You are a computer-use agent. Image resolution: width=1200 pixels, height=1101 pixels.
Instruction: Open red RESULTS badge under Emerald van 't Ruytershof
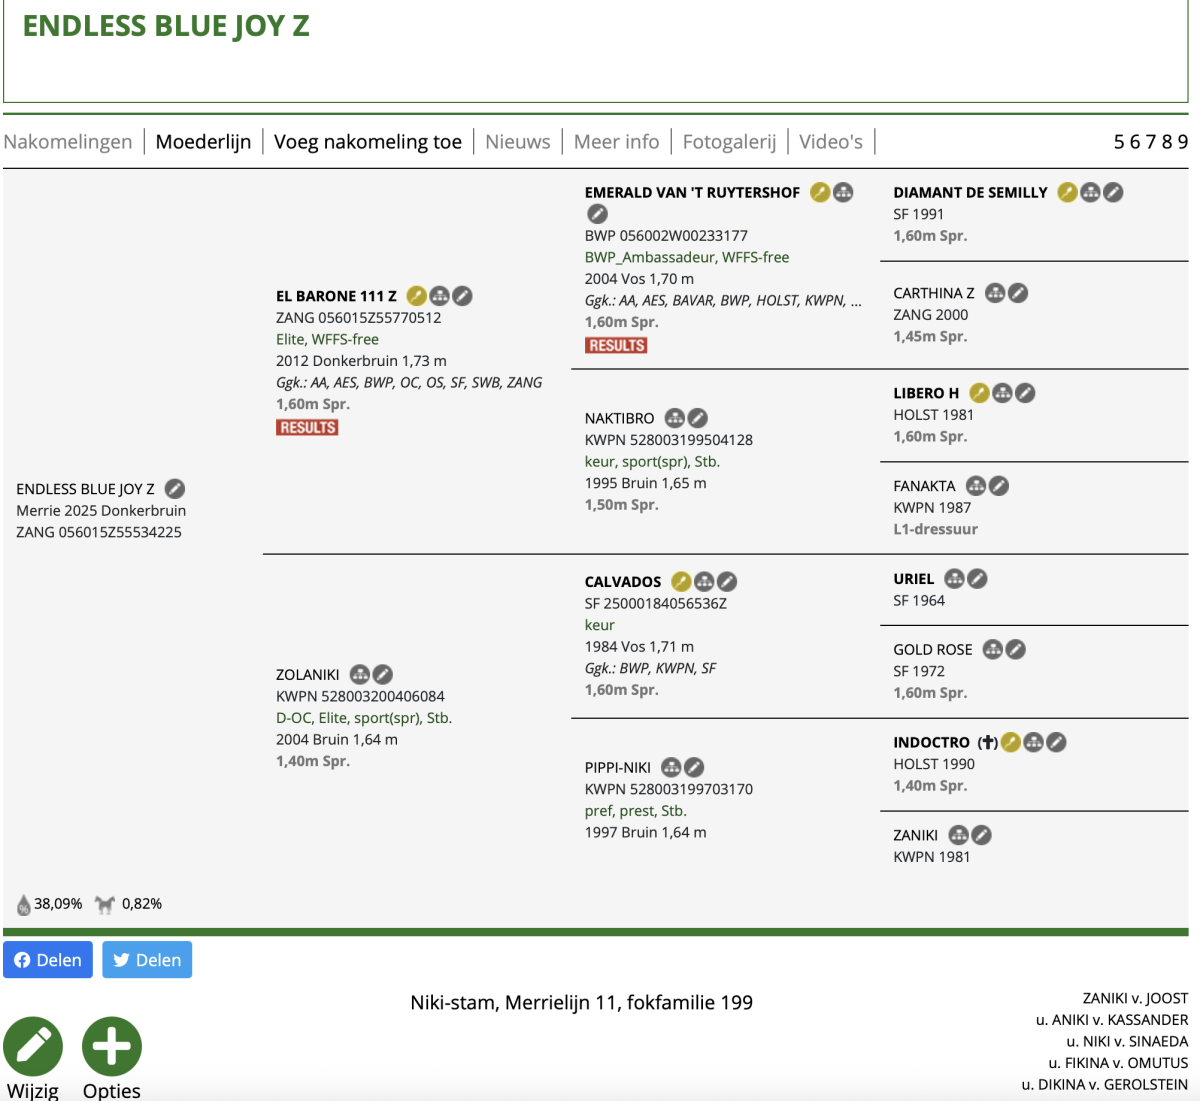coord(616,345)
